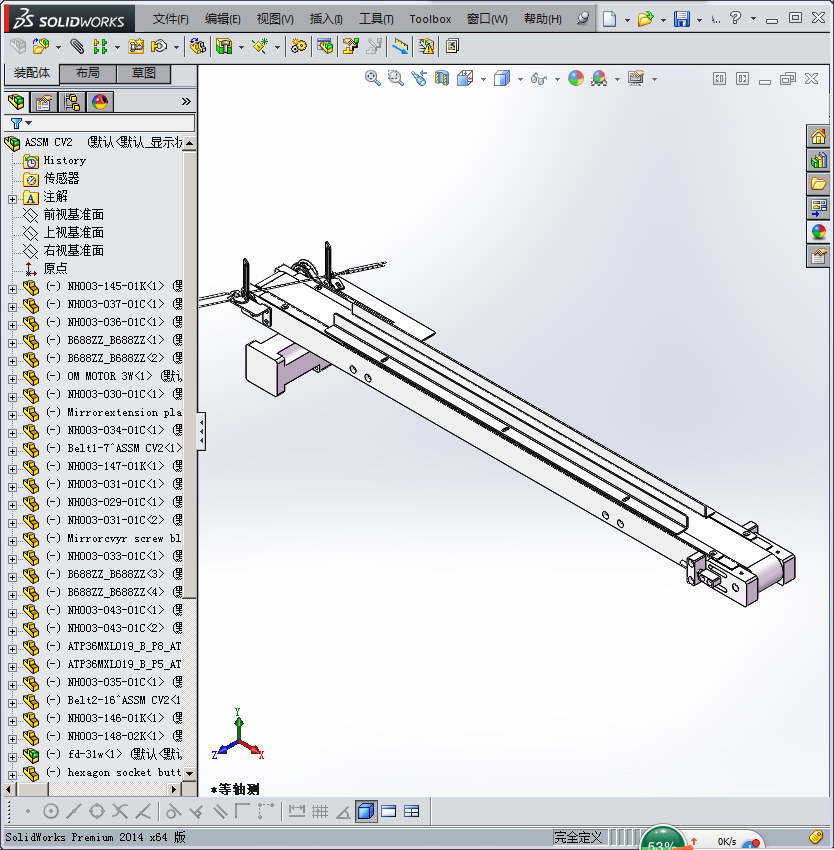Click the New document icon

coord(610,19)
